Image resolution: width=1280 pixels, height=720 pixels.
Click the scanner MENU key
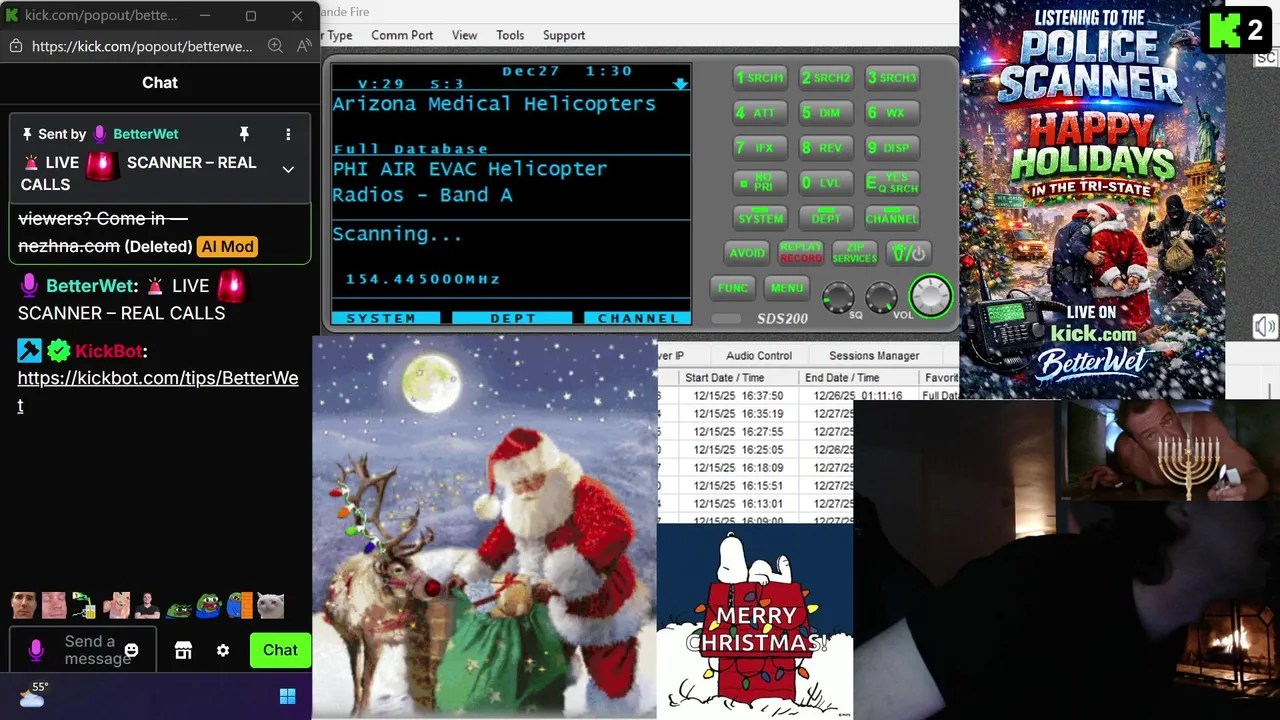787,288
